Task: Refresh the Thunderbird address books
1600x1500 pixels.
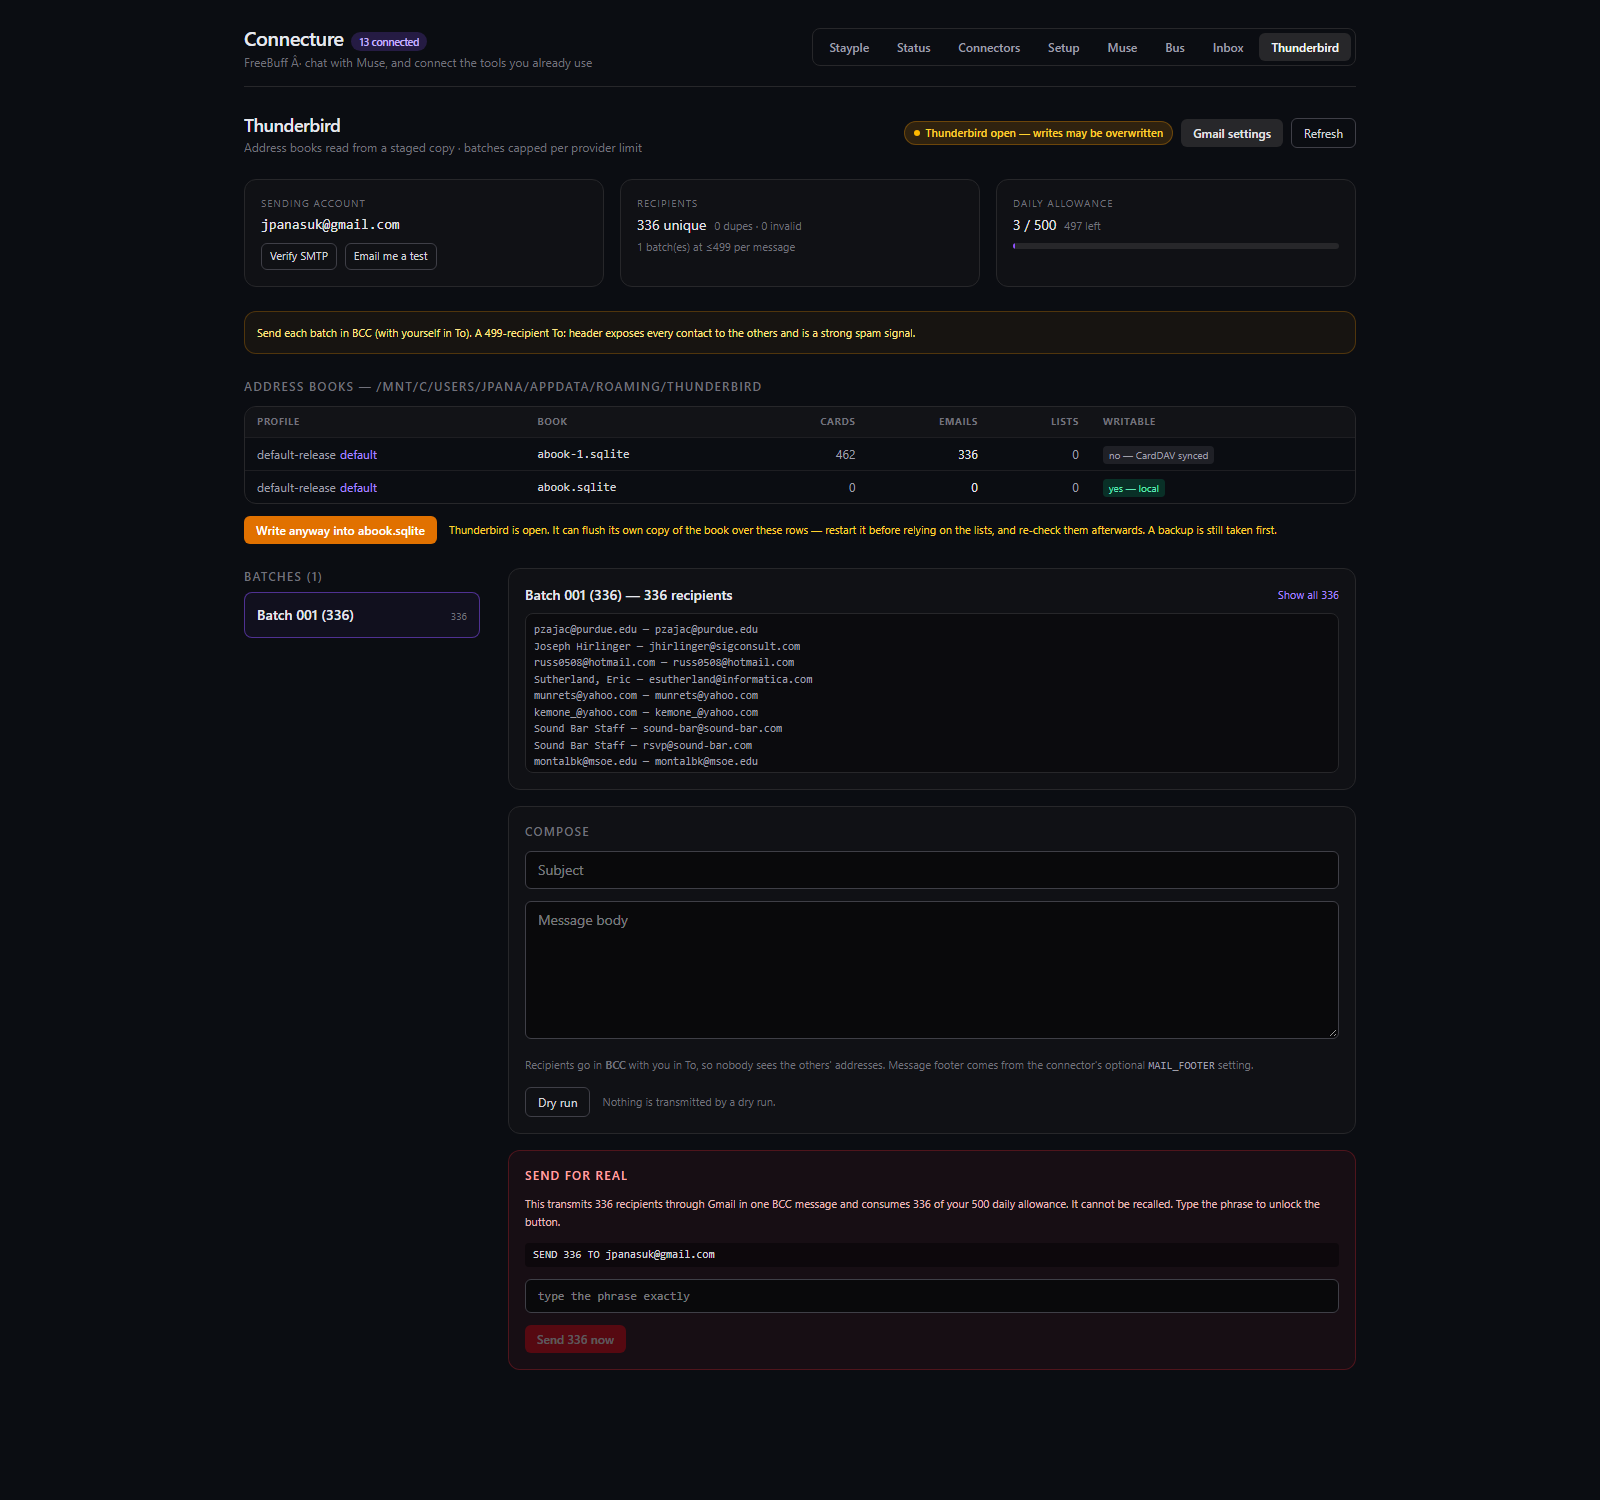Action: pyautogui.click(x=1323, y=134)
